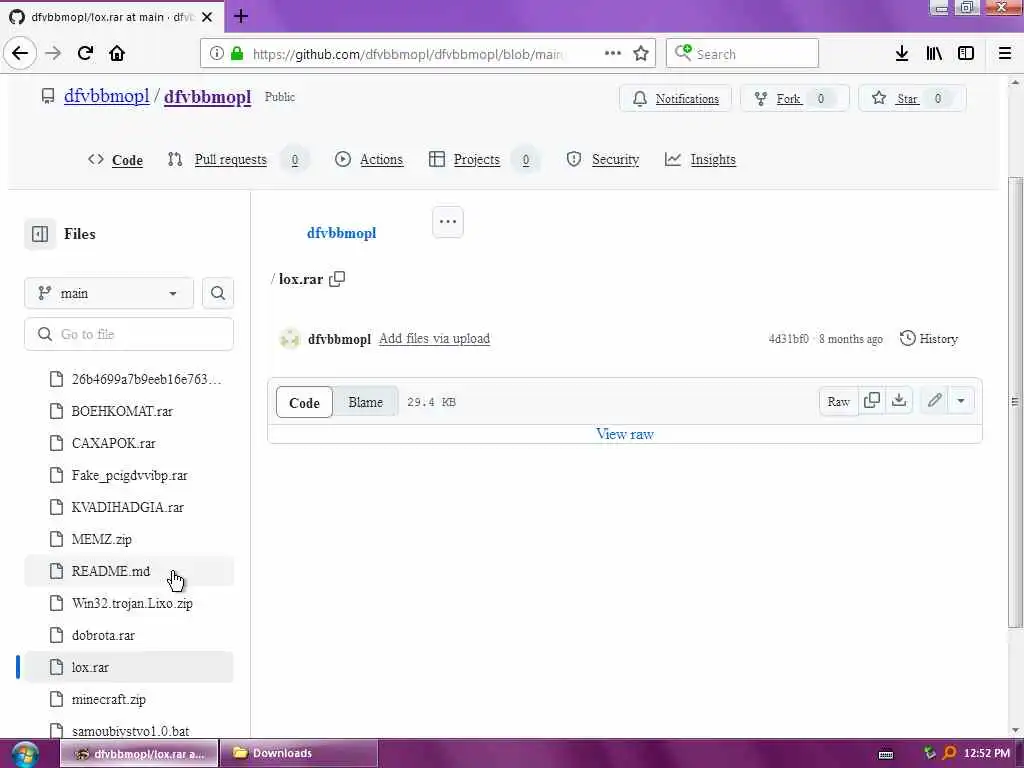Open the Firefox hamburger menu
The height and width of the screenshot is (768, 1024).
(x=1005, y=54)
